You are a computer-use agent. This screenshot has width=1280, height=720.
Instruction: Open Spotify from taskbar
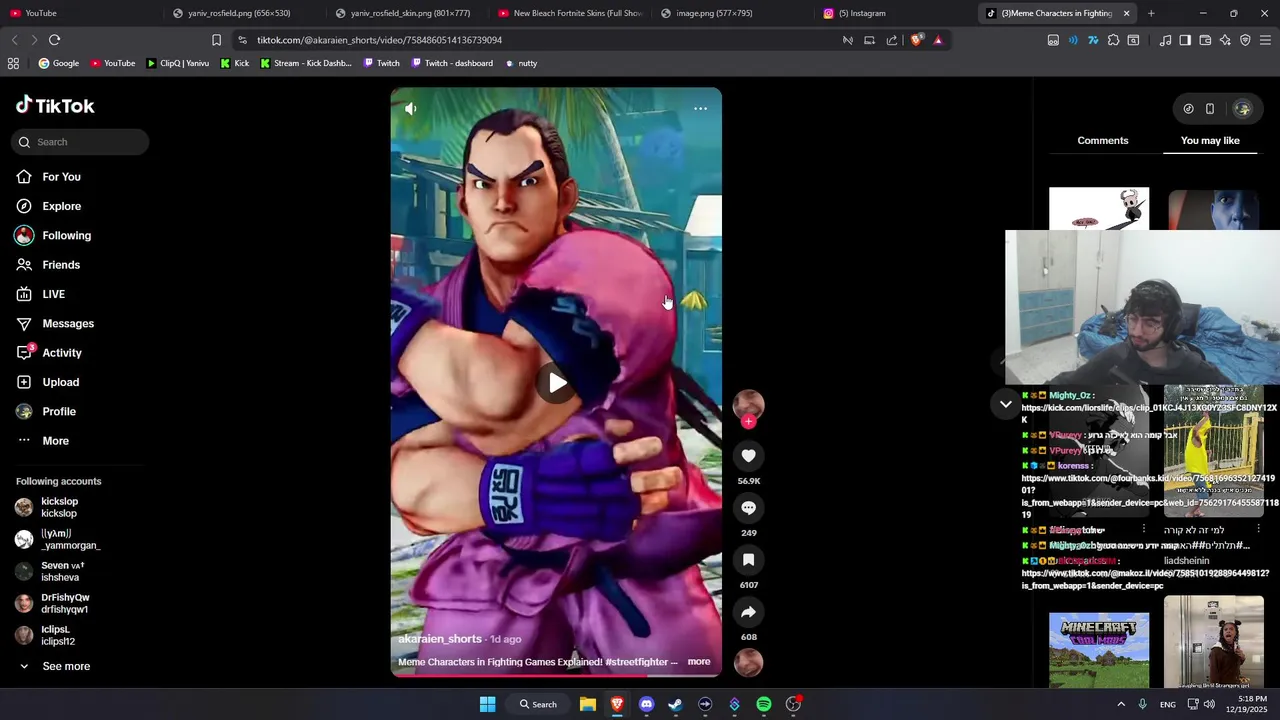tap(764, 704)
